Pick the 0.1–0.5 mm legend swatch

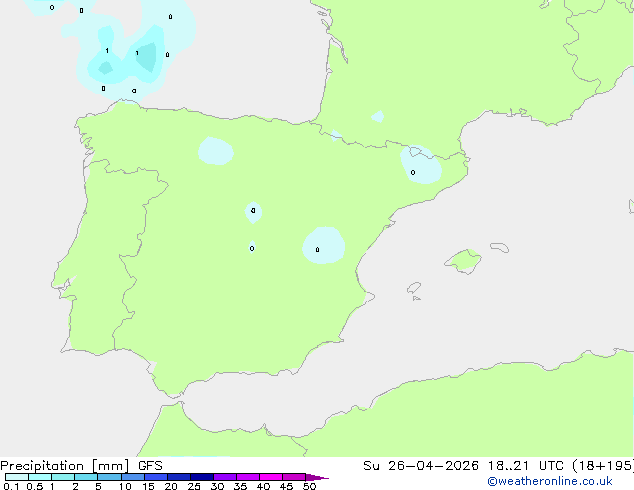pyautogui.click(x=17, y=477)
